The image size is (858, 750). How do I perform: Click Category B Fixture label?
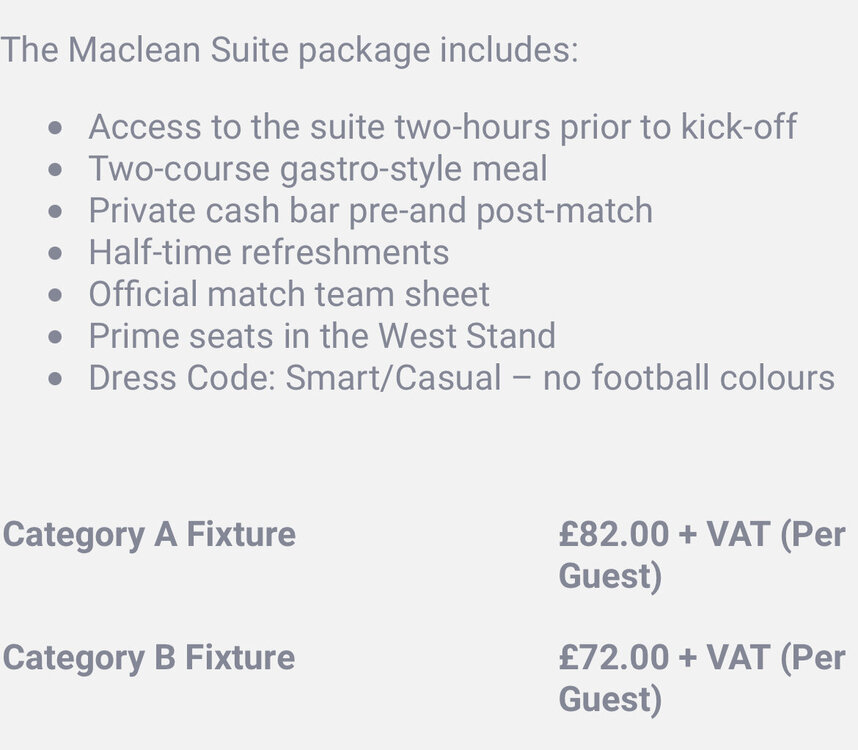[x=149, y=658]
